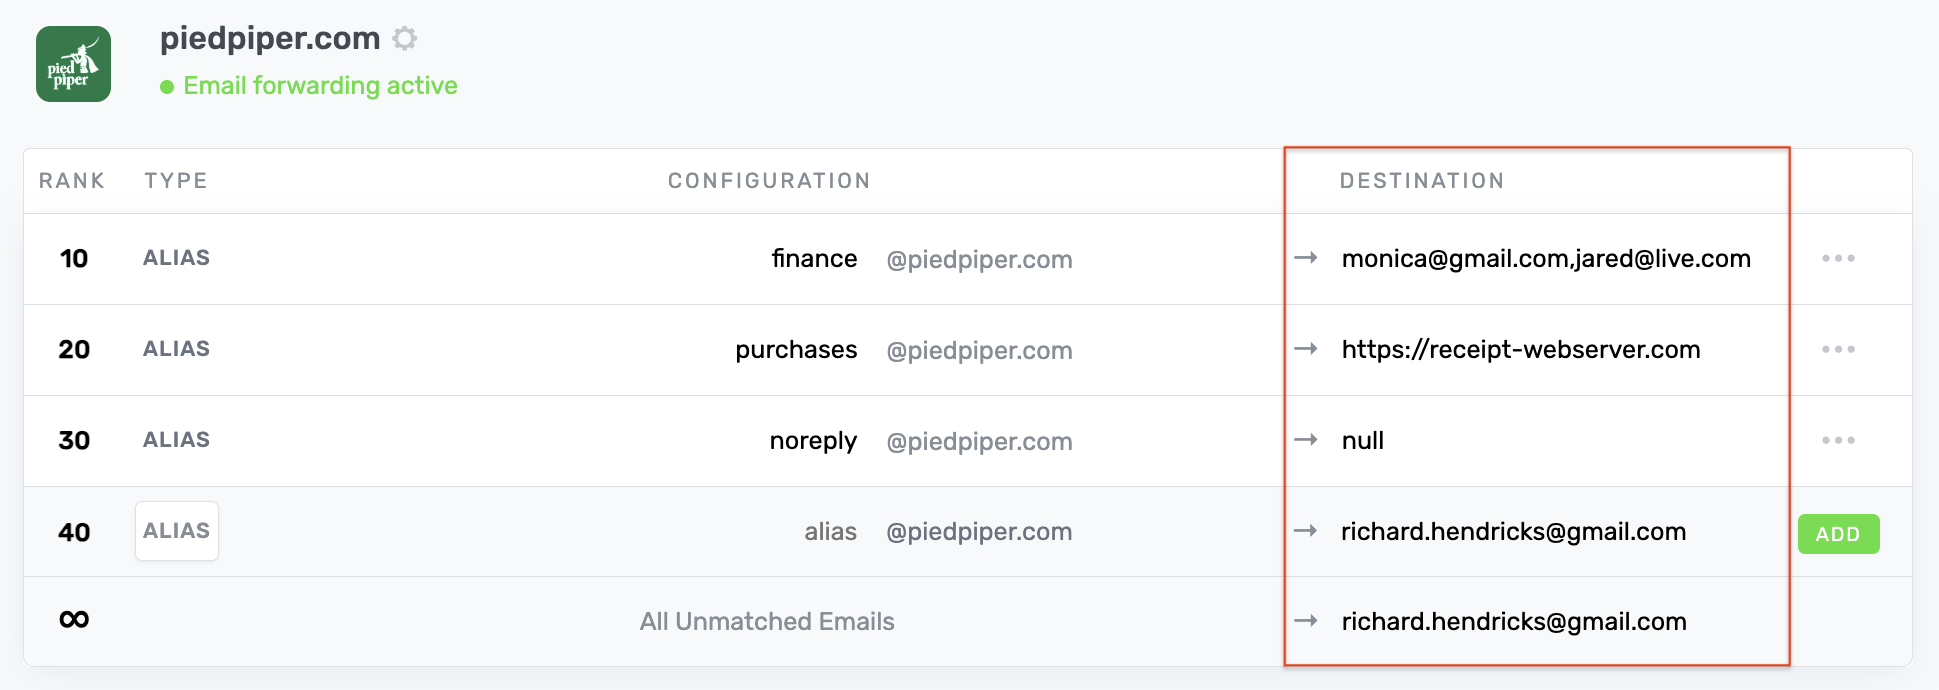Open three-dot menu for noreply alias
The image size is (1939, 690).
tap(1837, 441)
